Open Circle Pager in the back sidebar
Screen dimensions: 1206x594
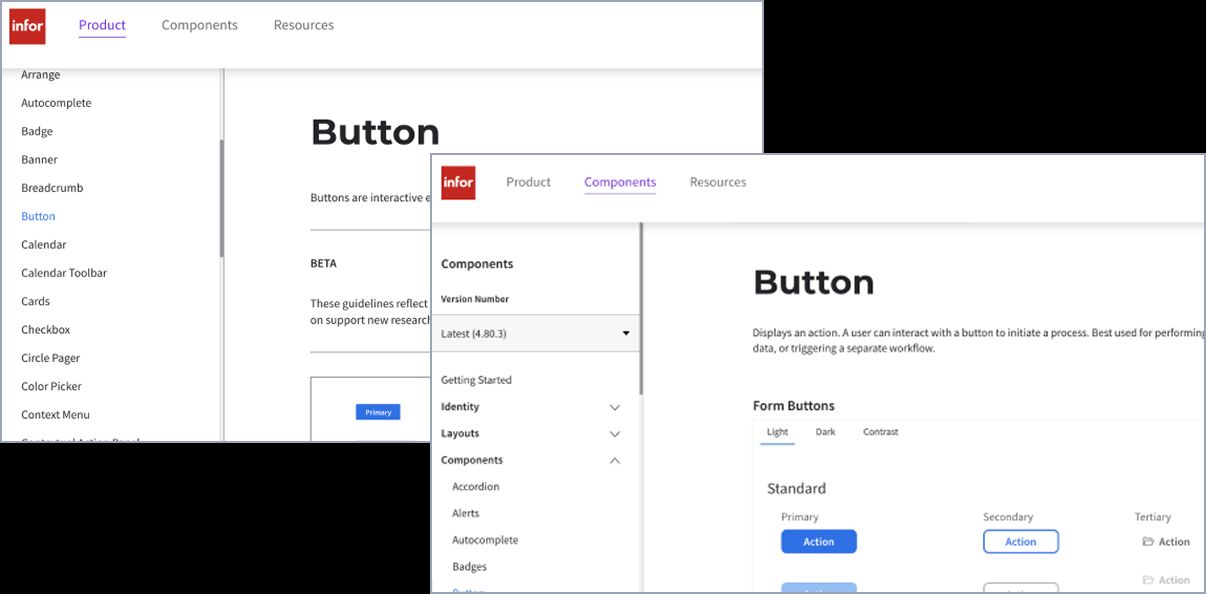coord(50,358)
